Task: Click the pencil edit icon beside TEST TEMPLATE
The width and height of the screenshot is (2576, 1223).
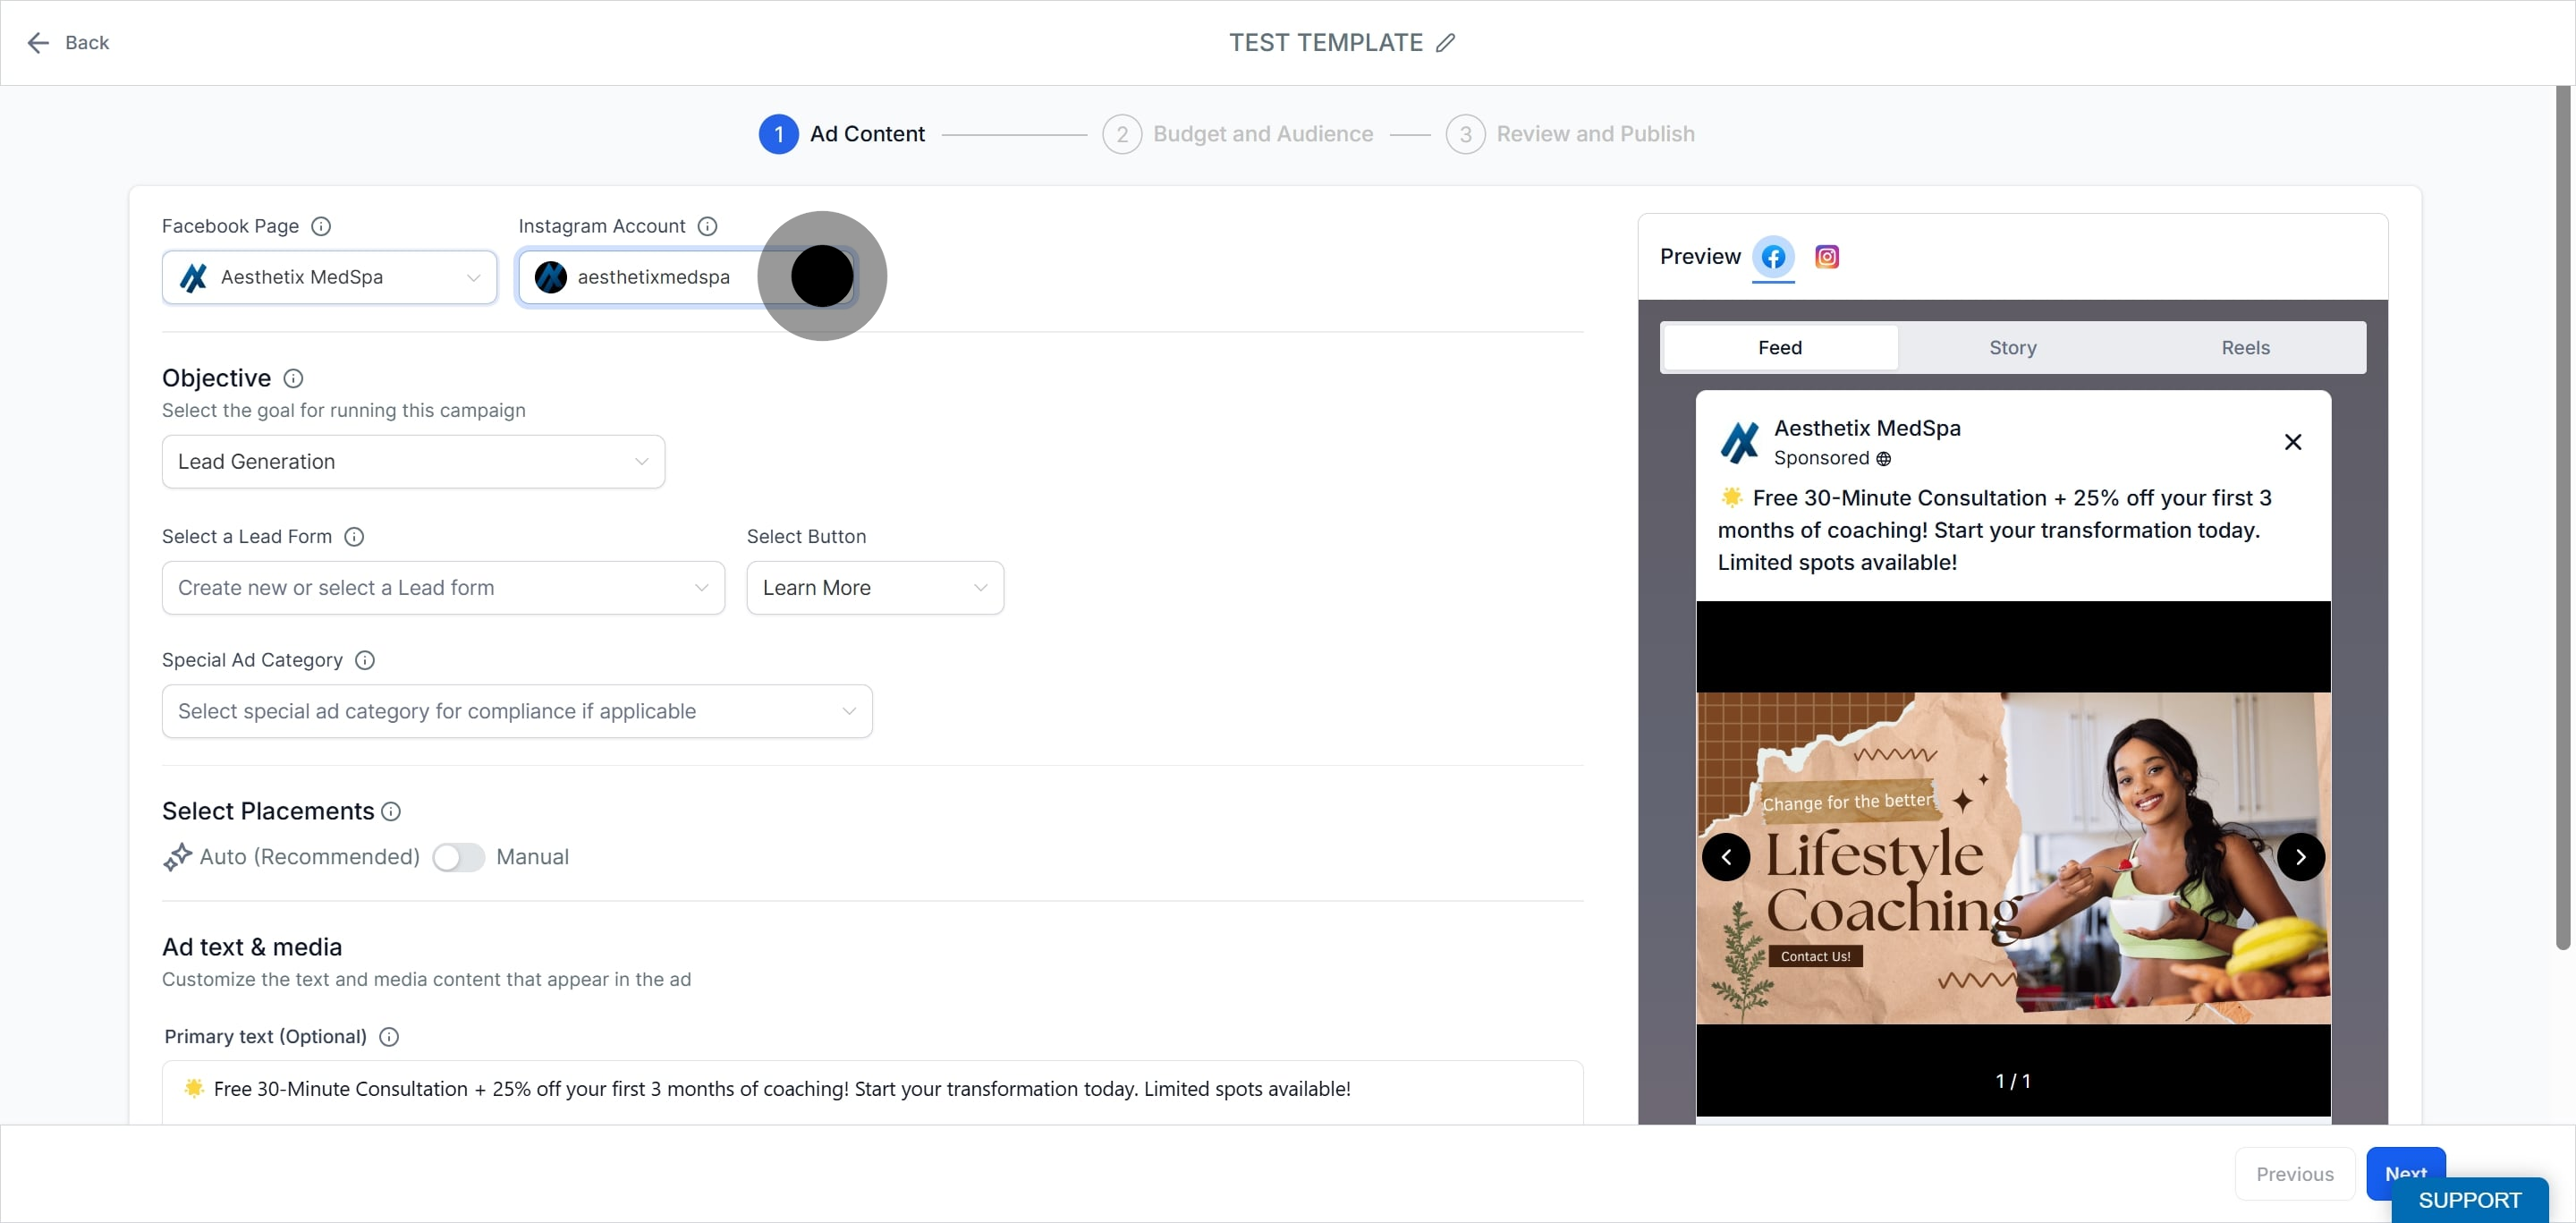Action: pyautogui.click(x=1445, y=43)
